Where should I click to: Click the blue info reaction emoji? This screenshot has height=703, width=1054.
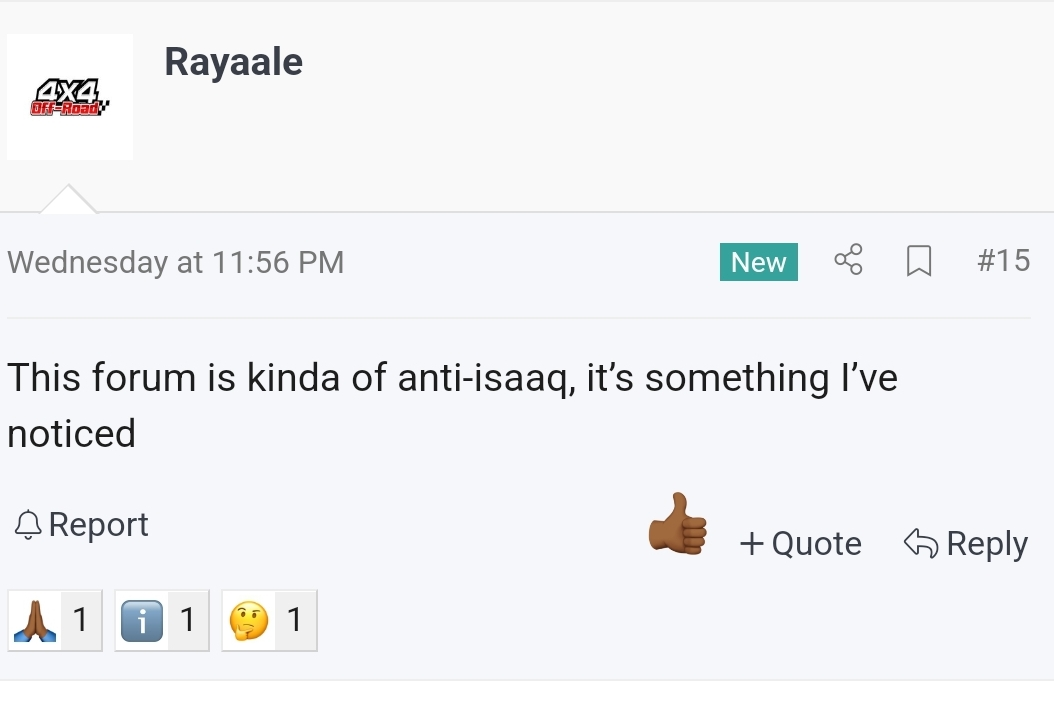(x=141, y=622)
